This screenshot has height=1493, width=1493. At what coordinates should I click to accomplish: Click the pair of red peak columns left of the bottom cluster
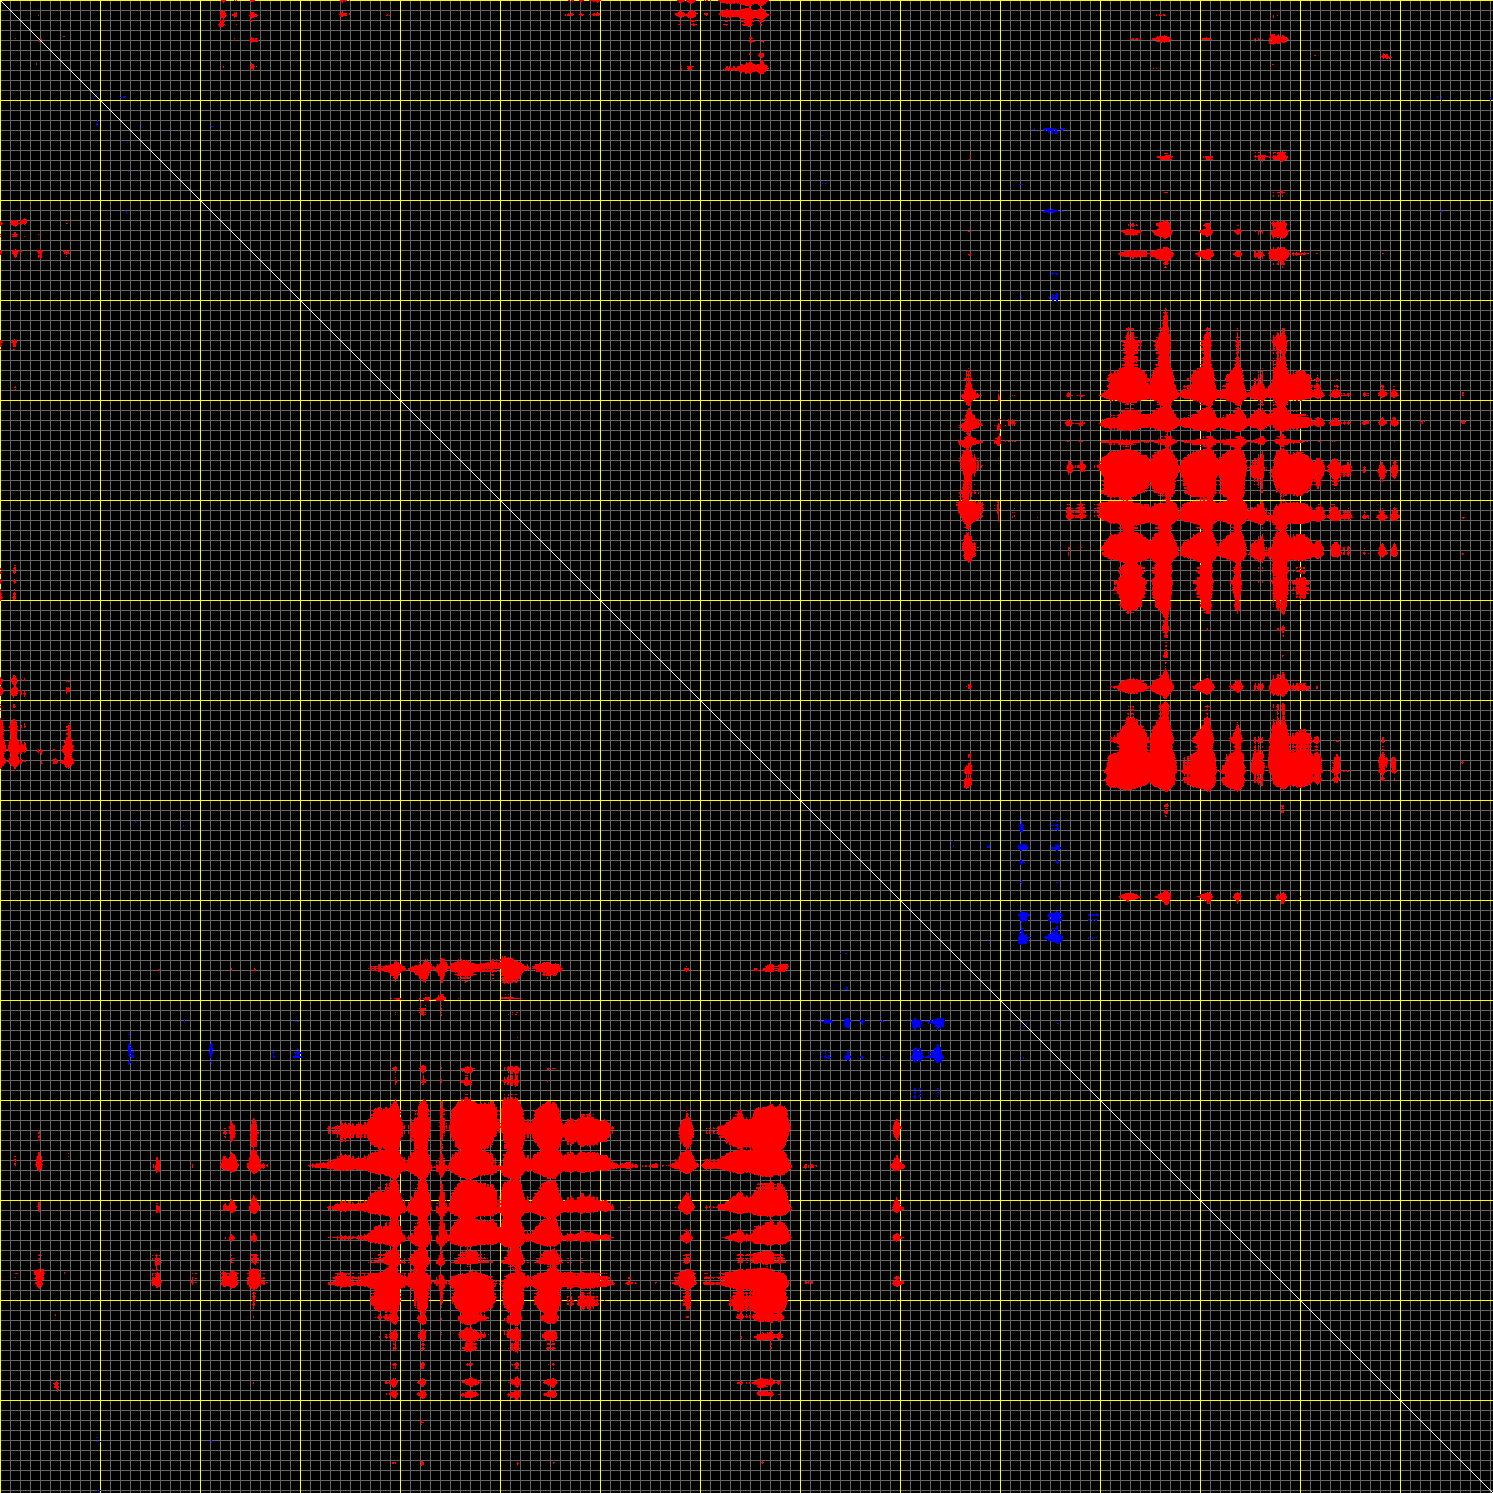(x=242, y=1200)
